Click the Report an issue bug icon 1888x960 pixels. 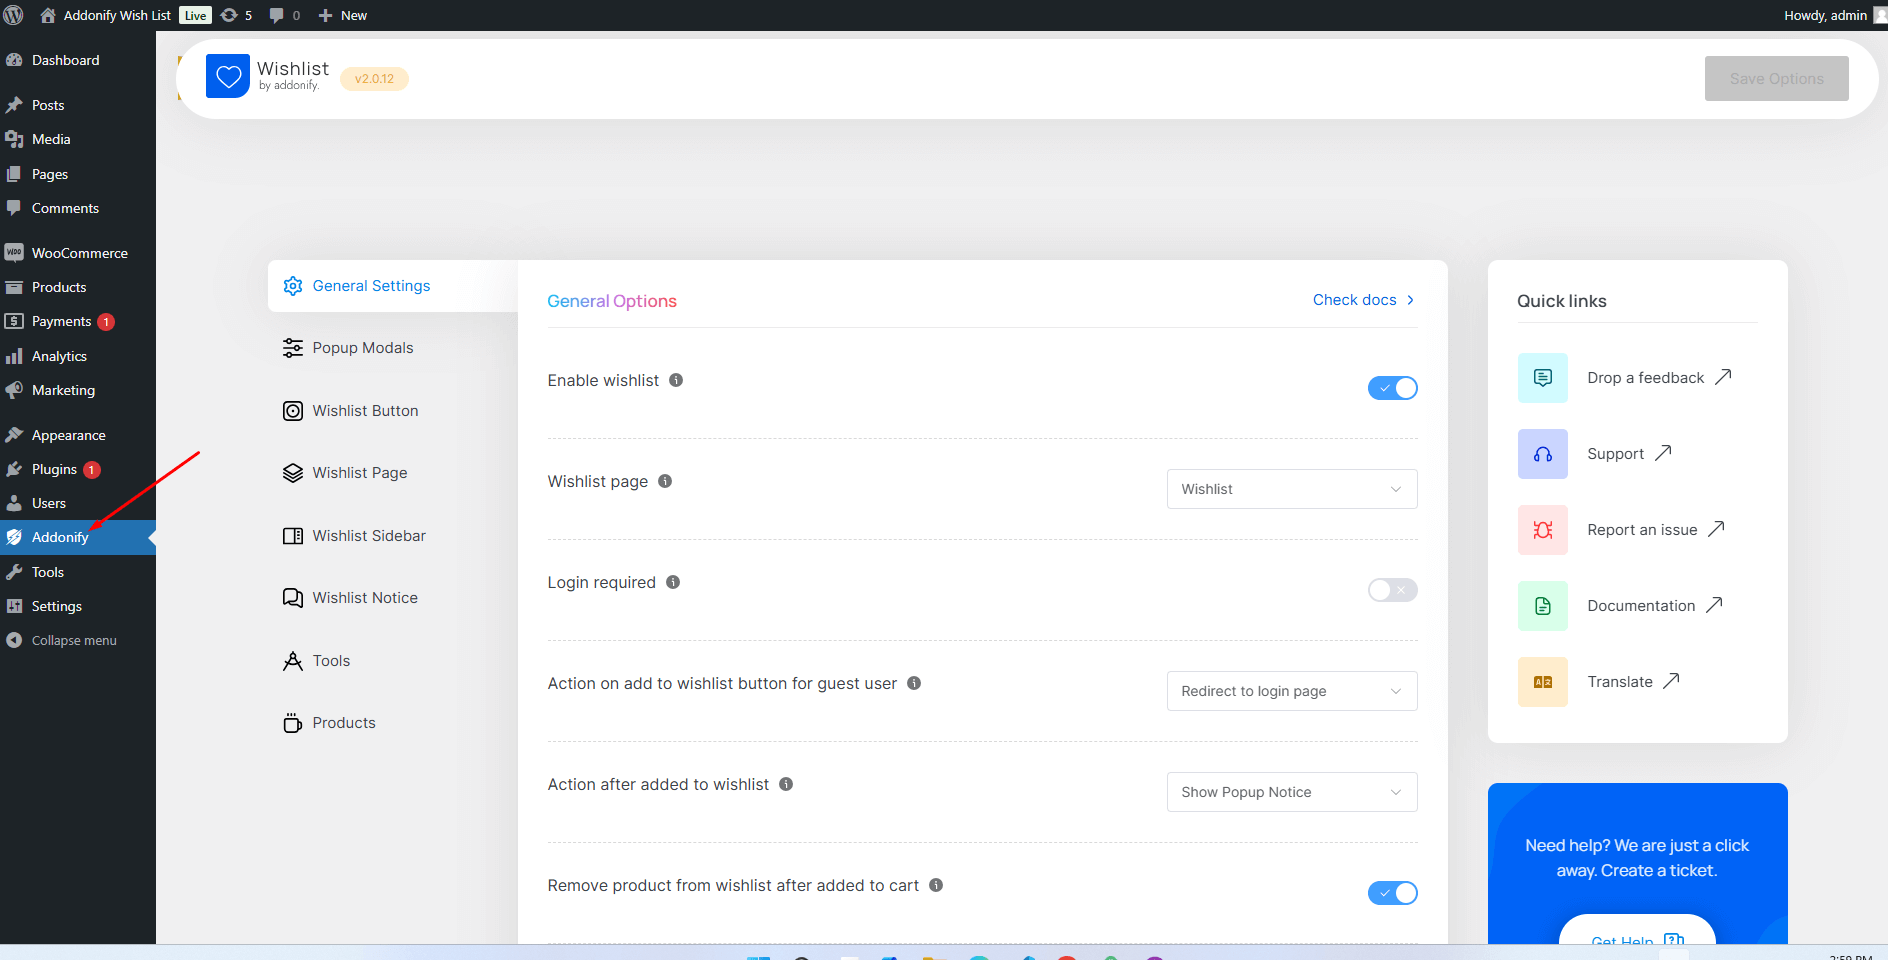click(1542, 529)
